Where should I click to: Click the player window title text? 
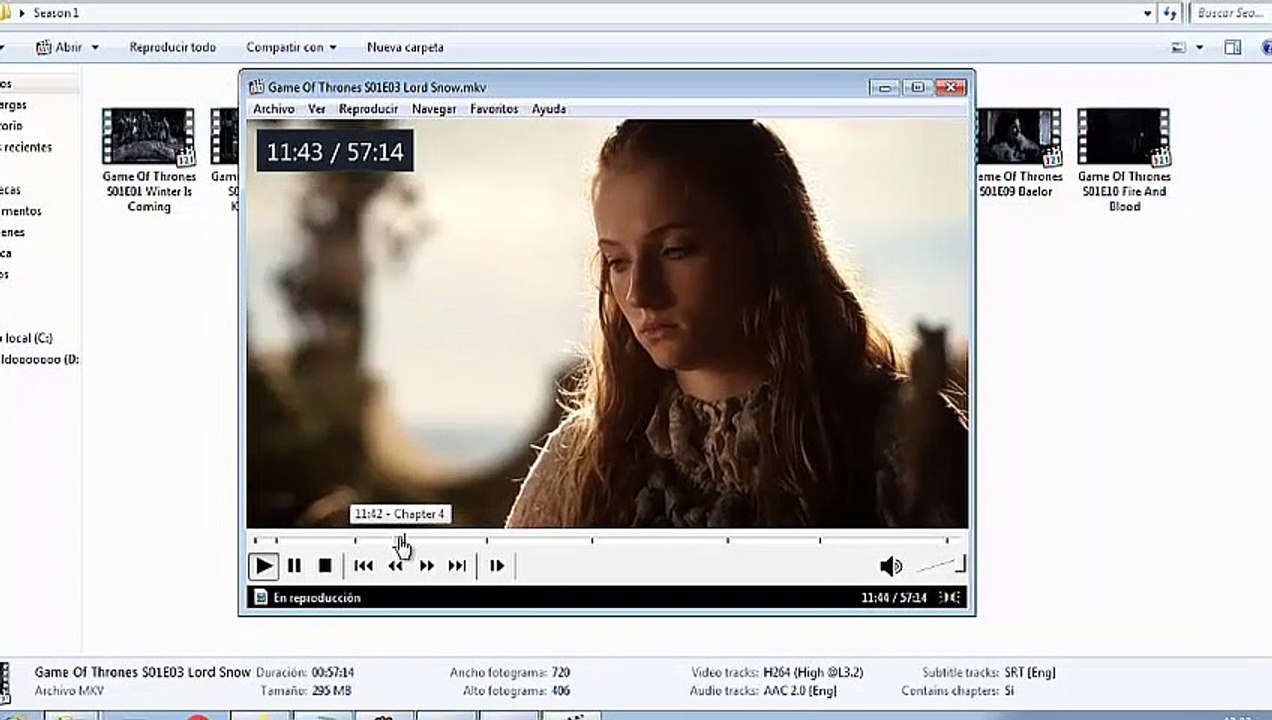[x=377, y=88]
